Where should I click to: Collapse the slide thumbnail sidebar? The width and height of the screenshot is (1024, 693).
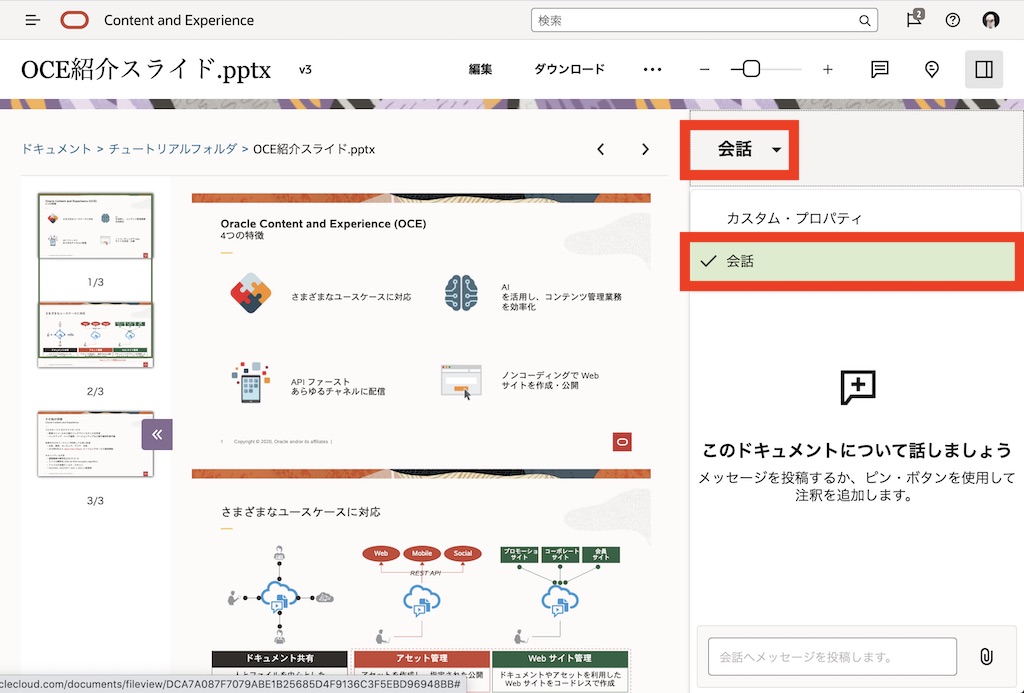157,433
